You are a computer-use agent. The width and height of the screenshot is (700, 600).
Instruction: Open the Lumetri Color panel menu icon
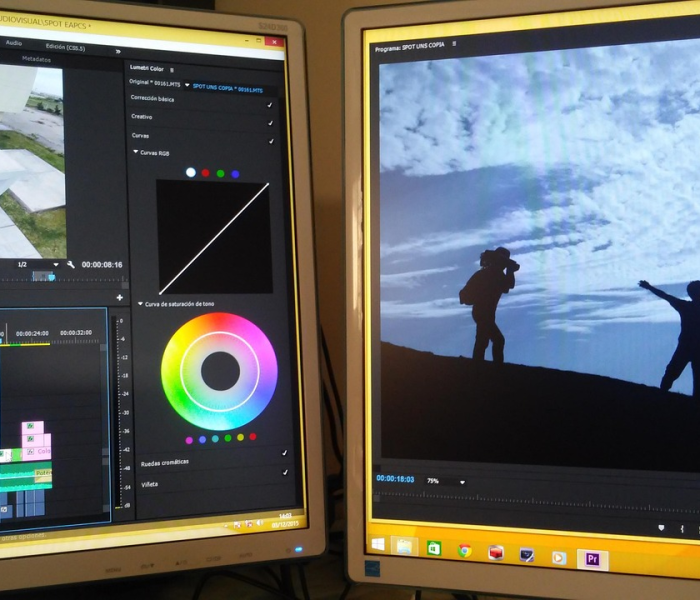(171, 70)
